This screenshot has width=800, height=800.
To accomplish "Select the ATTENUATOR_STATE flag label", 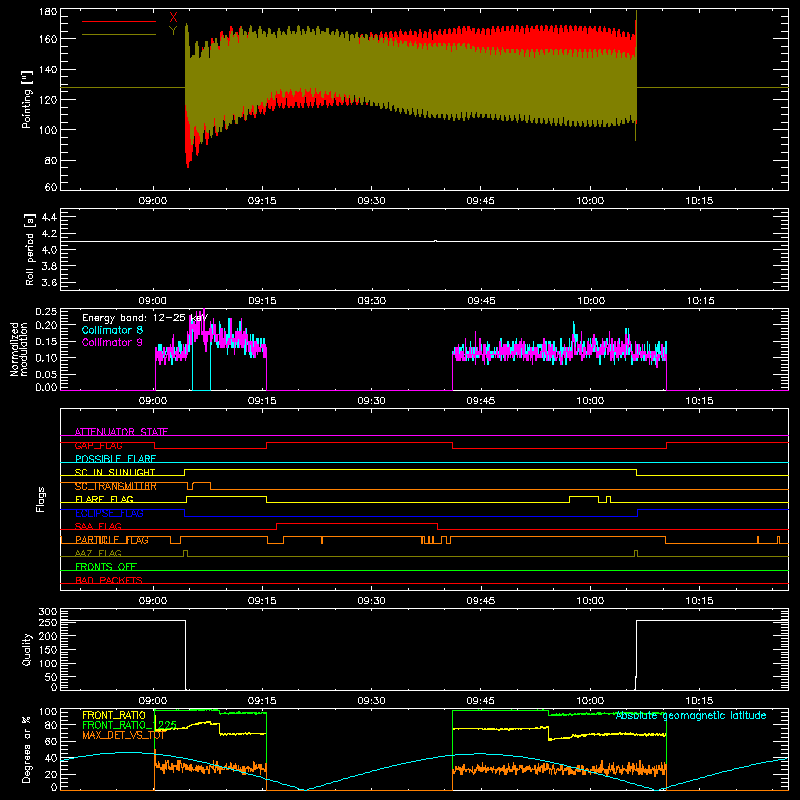I will 121,432.
